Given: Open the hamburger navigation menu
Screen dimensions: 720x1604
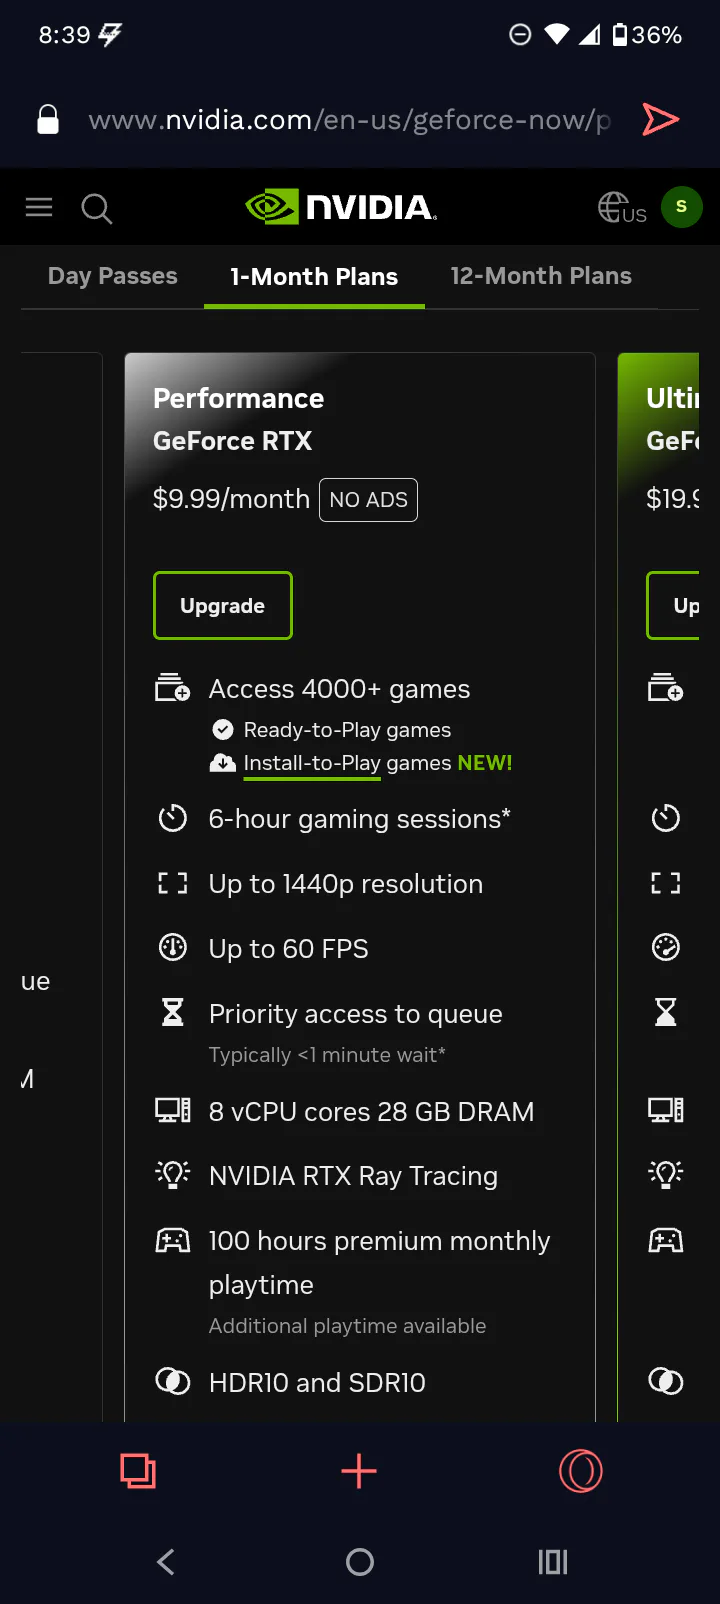Looking at the screenshot, I should click(39, 207).
